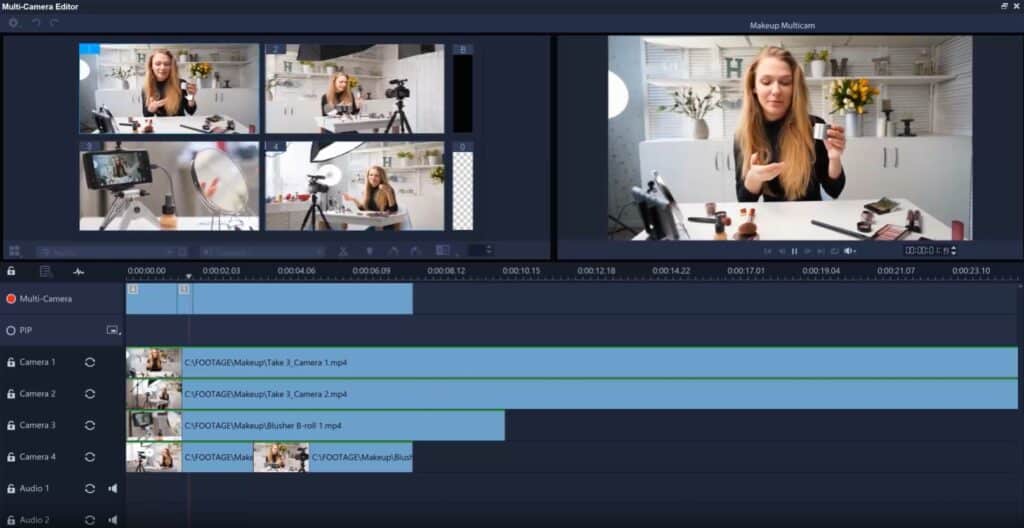Rotate right icon in camera toolbar
This screenshot has height=528, width=1024.
[x=416, y=251]
